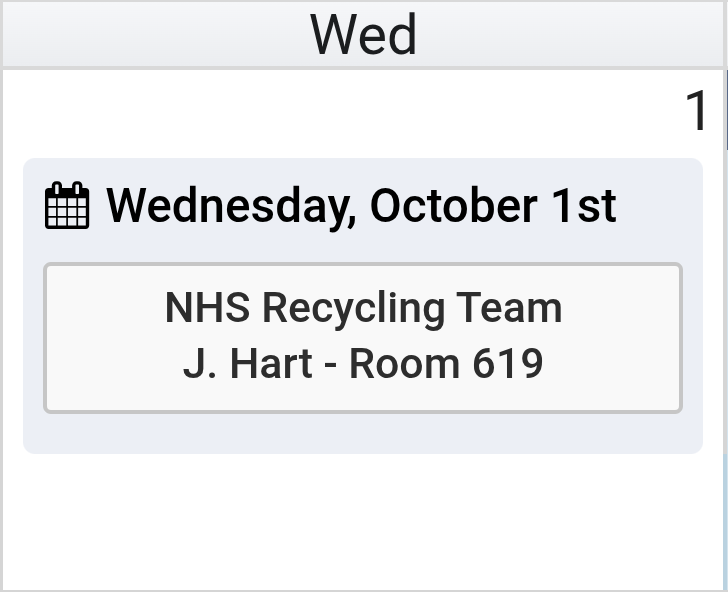Click empty space below the event popover
The image size is (728, 592).
363,520
